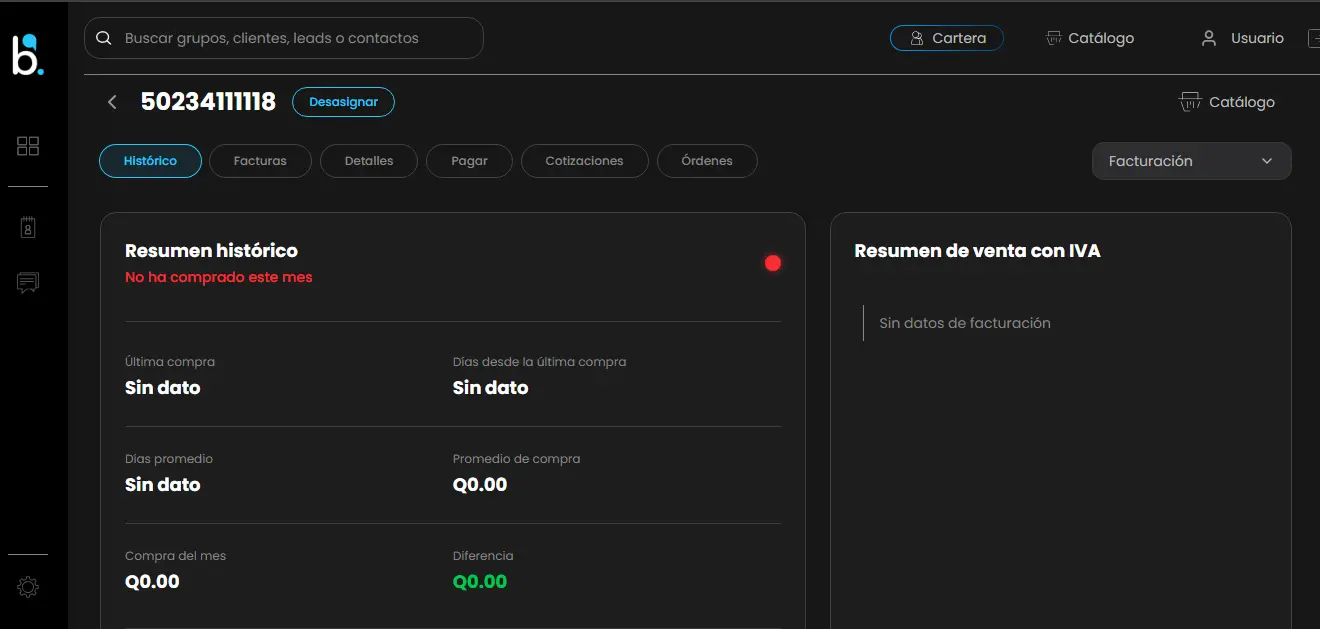Image resolution: width=1320 pixels, height=629 pixels.
Task: Click the 'Días promedio' label
Action: 169,459
